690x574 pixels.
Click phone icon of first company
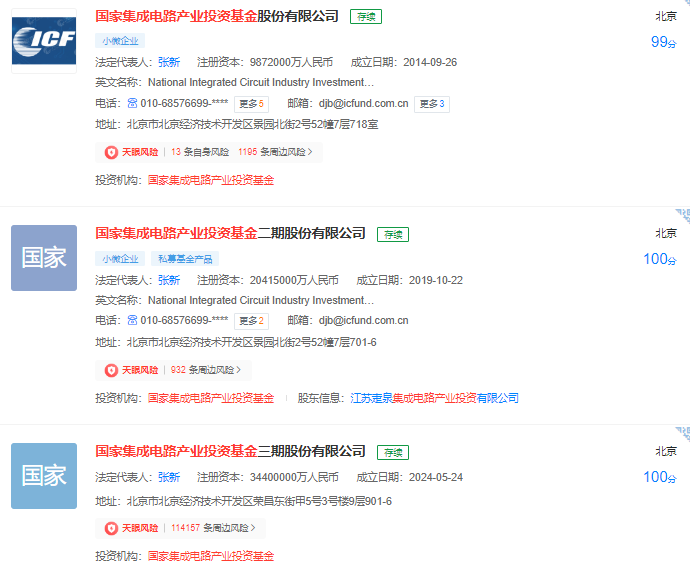click(132, 103)
